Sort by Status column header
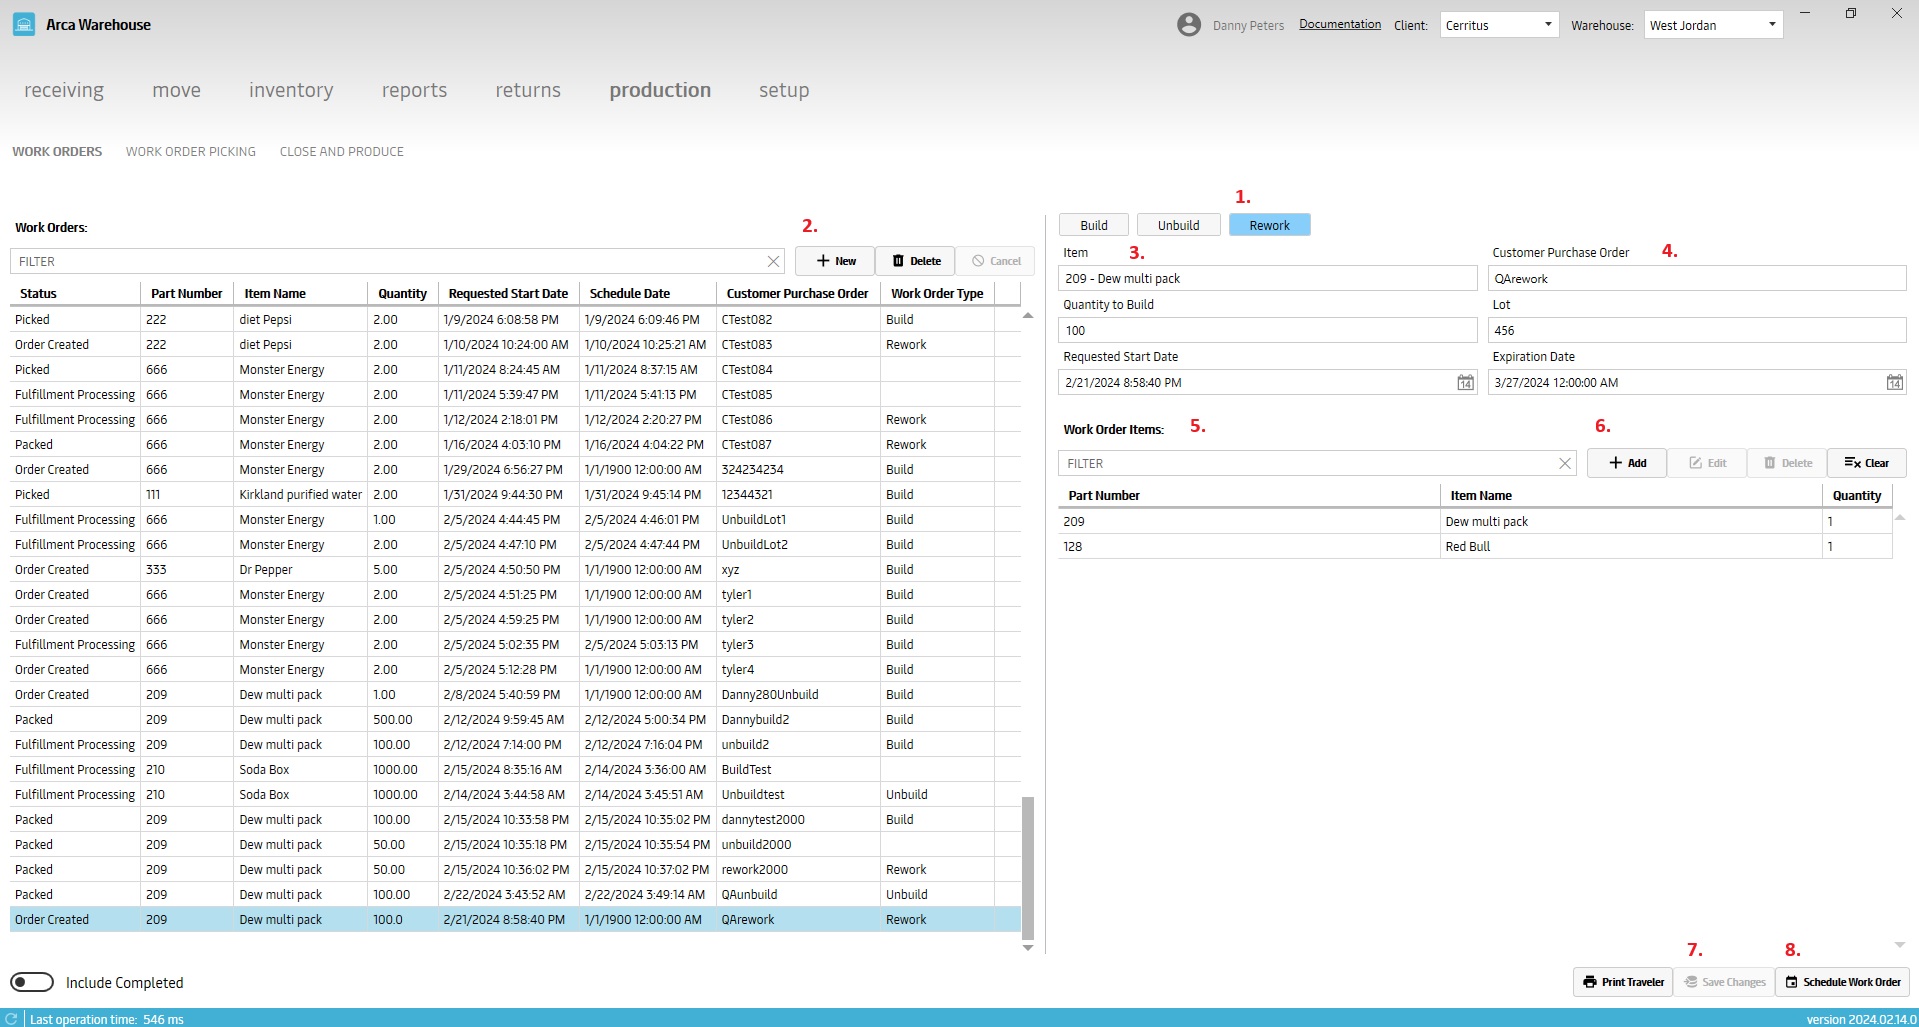The width and height of the screenshot is (1919, 1027). (x=75, y=293)
